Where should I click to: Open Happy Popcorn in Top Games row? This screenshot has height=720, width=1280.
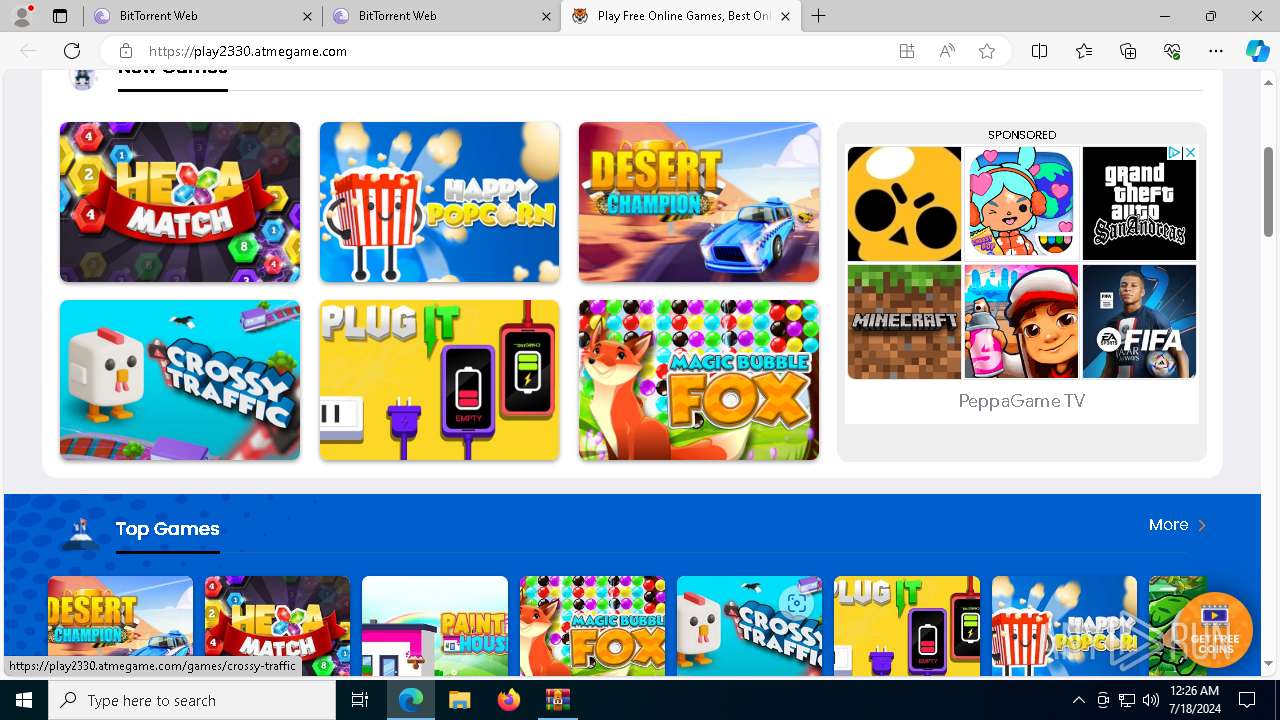[x=1064, y=626]
